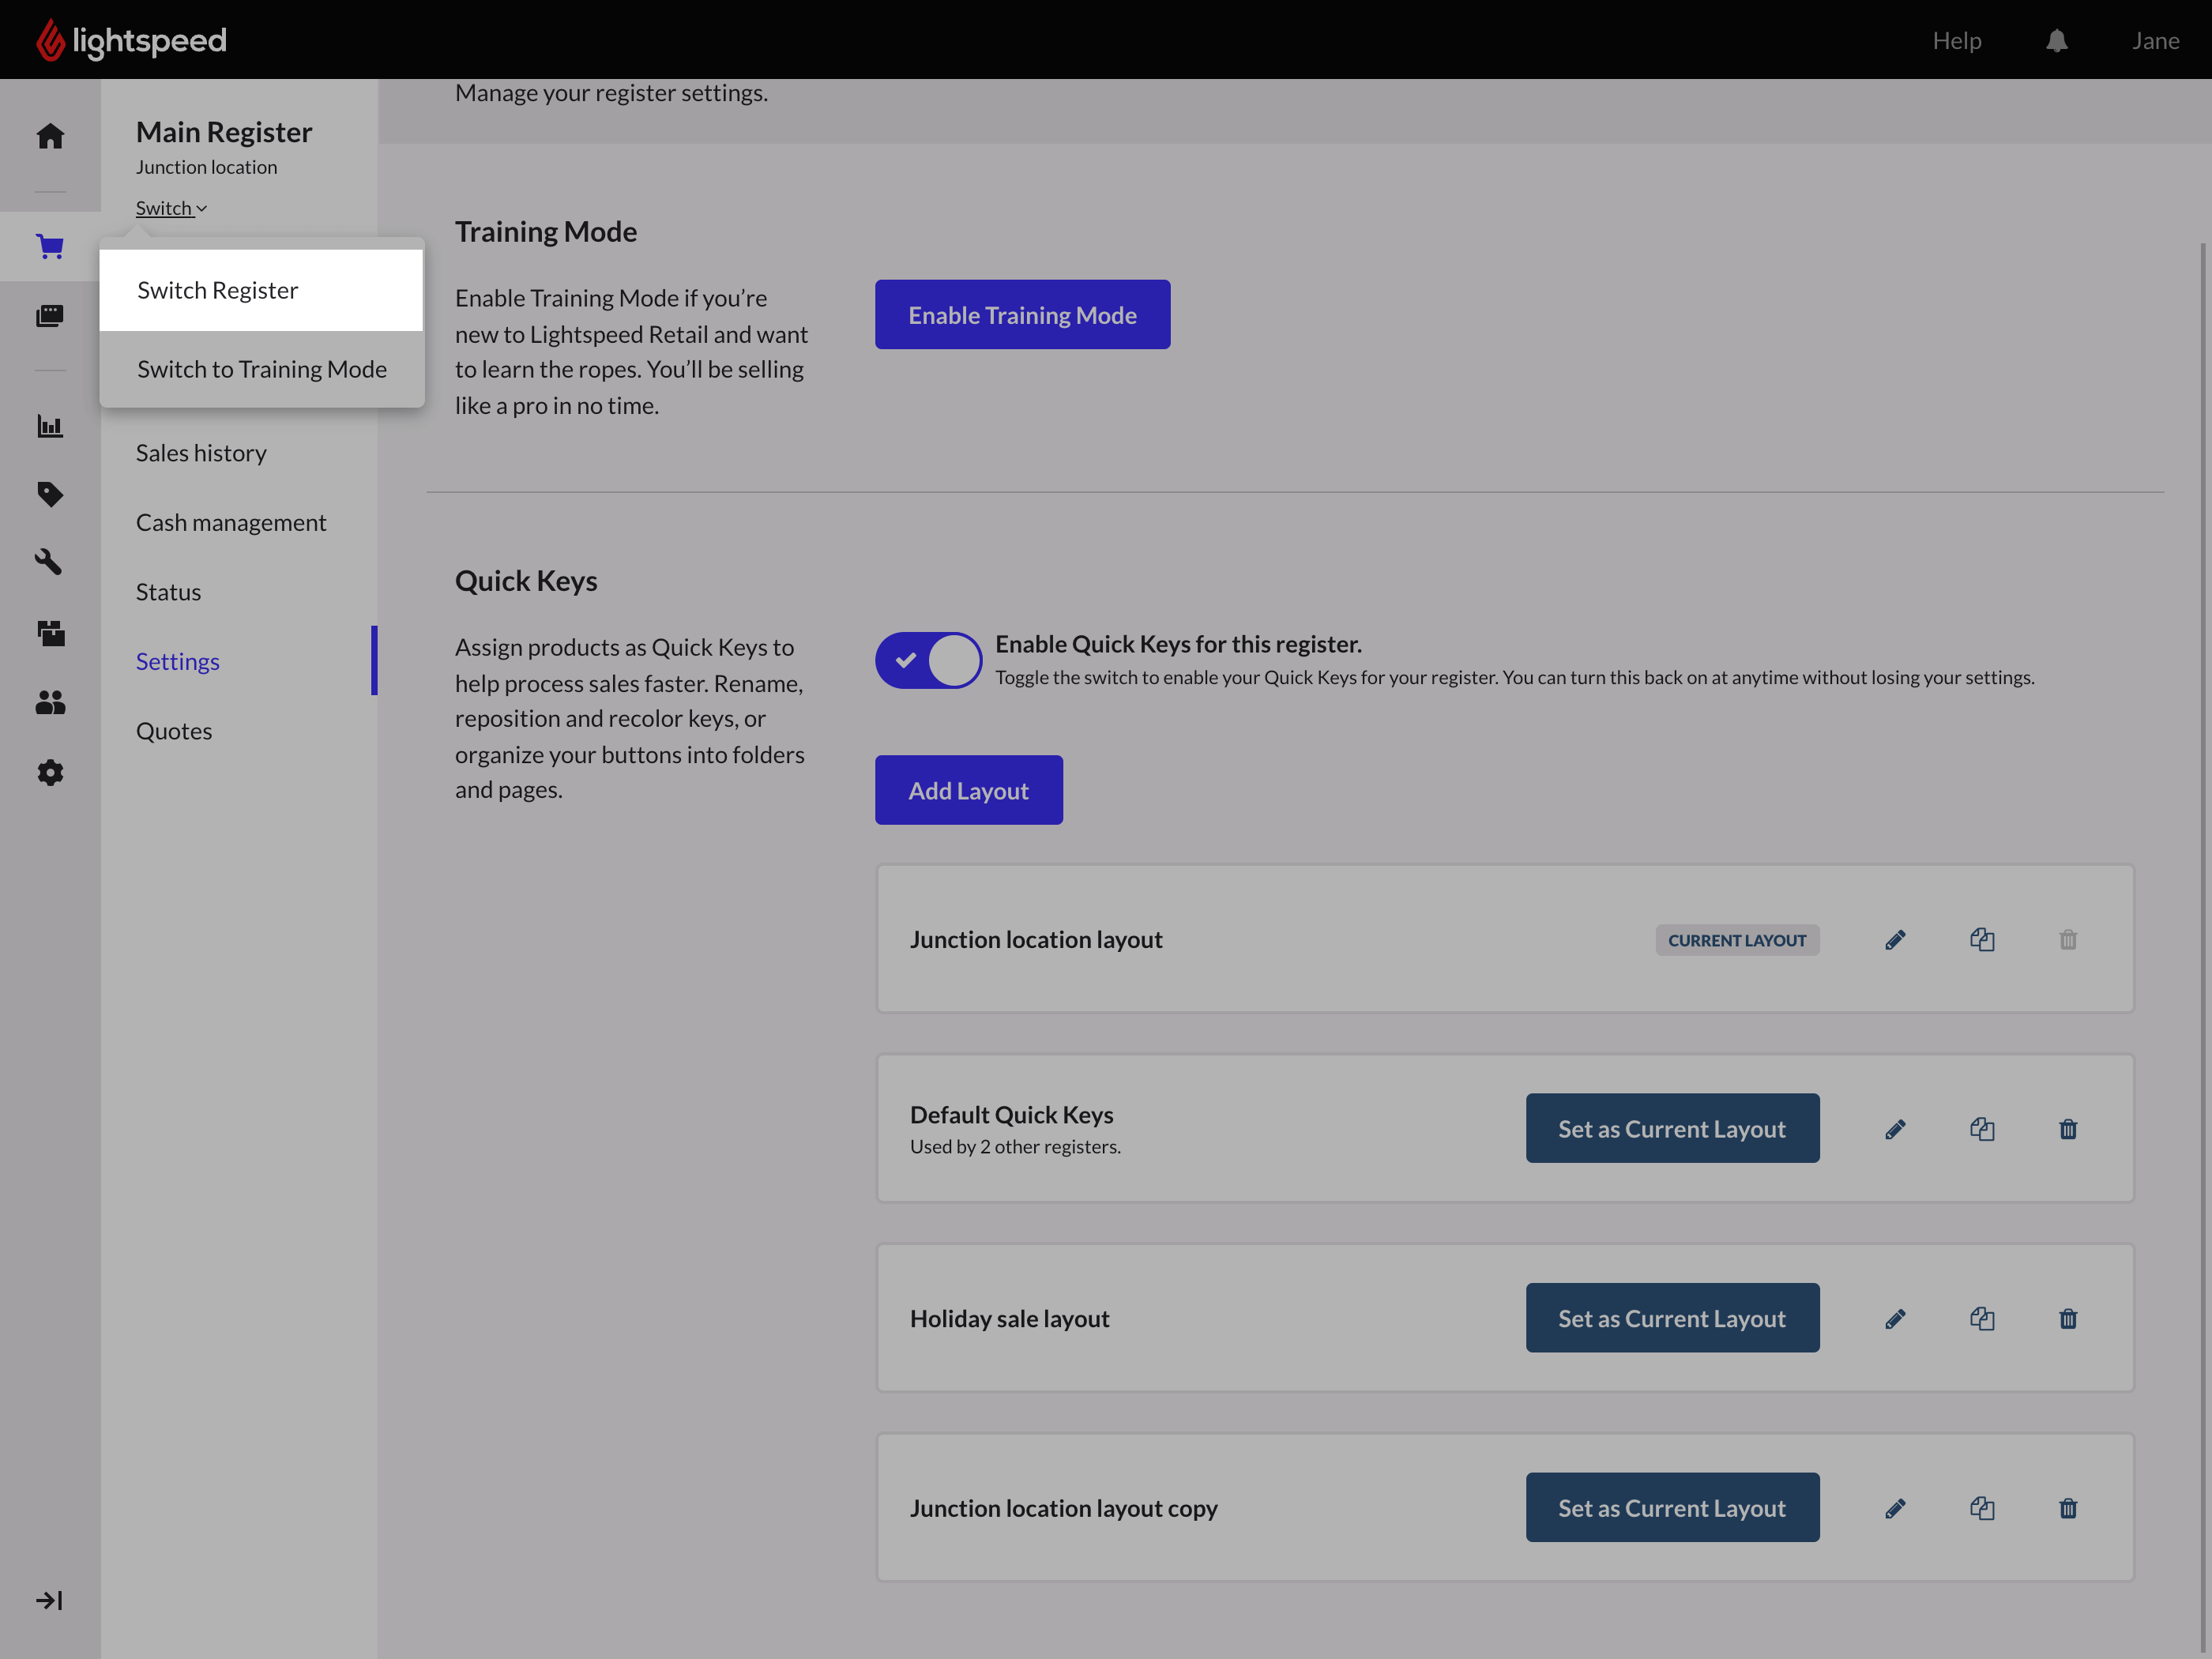Click the price tag catalog icon
This screenshot has height=1659, width=2212.
[50, 494]
